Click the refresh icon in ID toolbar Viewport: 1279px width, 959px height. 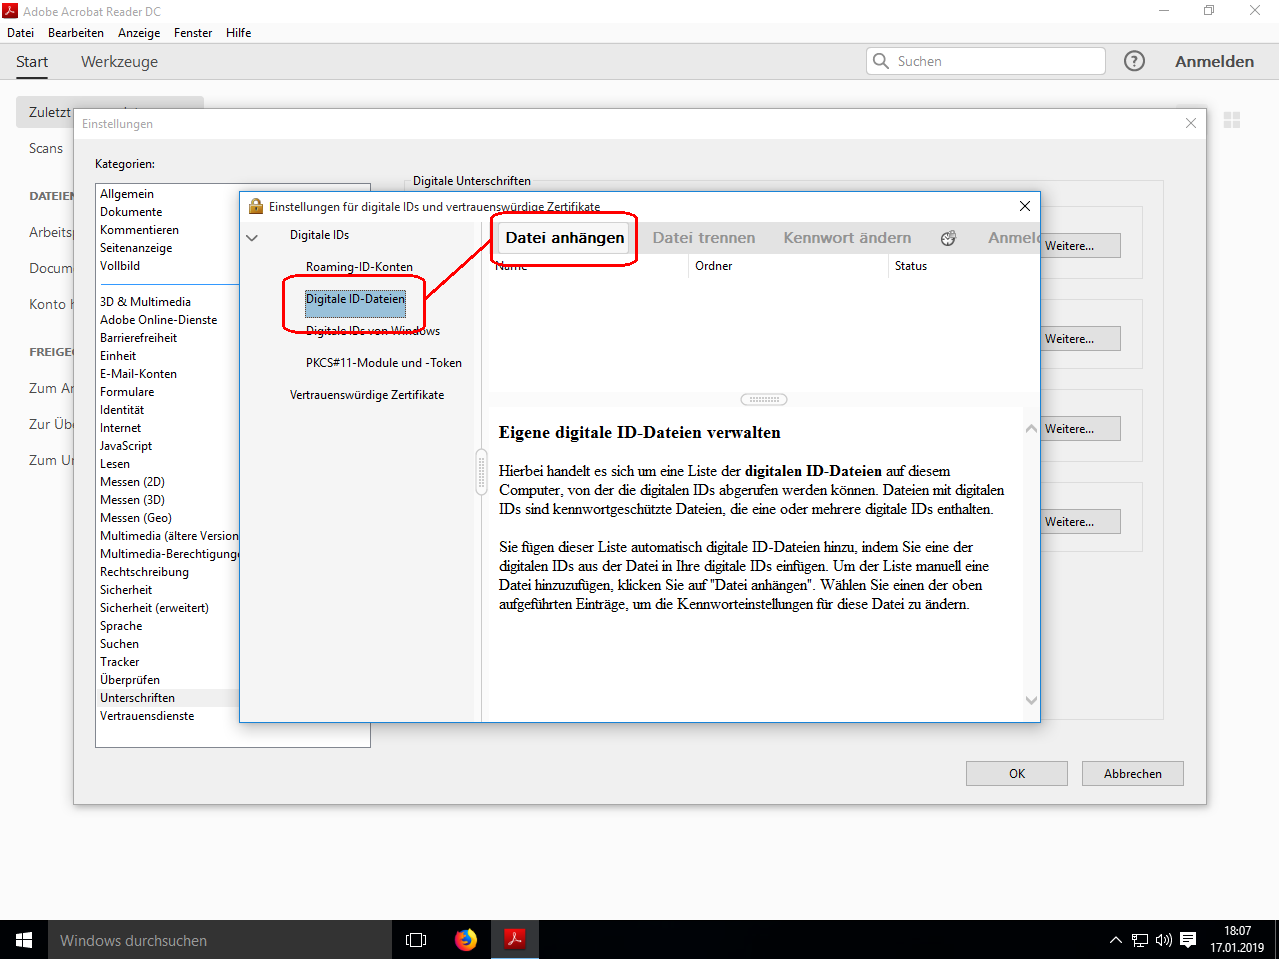(x=948, y=238)
